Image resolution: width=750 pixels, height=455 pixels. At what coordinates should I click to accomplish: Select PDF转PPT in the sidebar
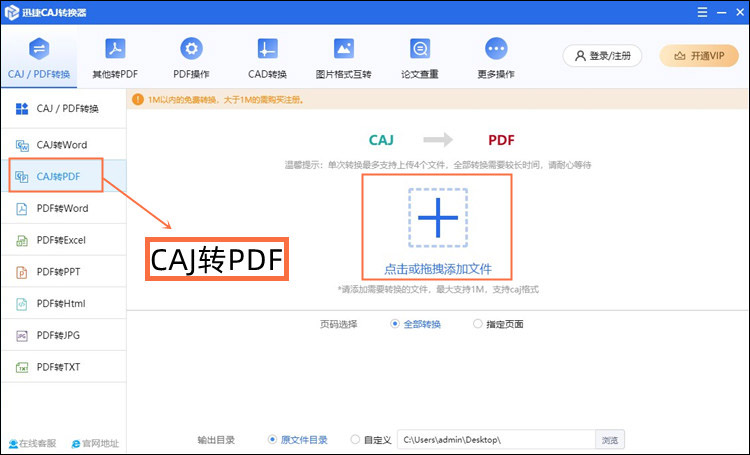(x=62, y=272)
